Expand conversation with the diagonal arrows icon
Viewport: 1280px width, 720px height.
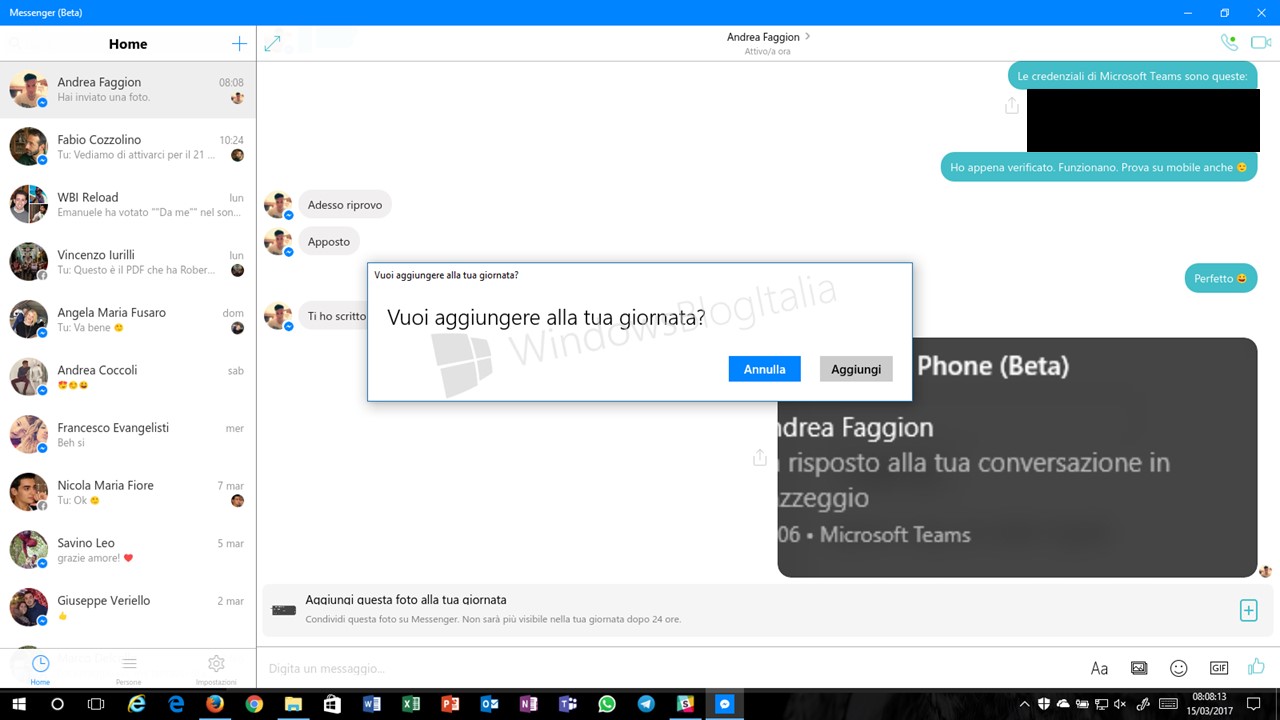coord(272,44)
